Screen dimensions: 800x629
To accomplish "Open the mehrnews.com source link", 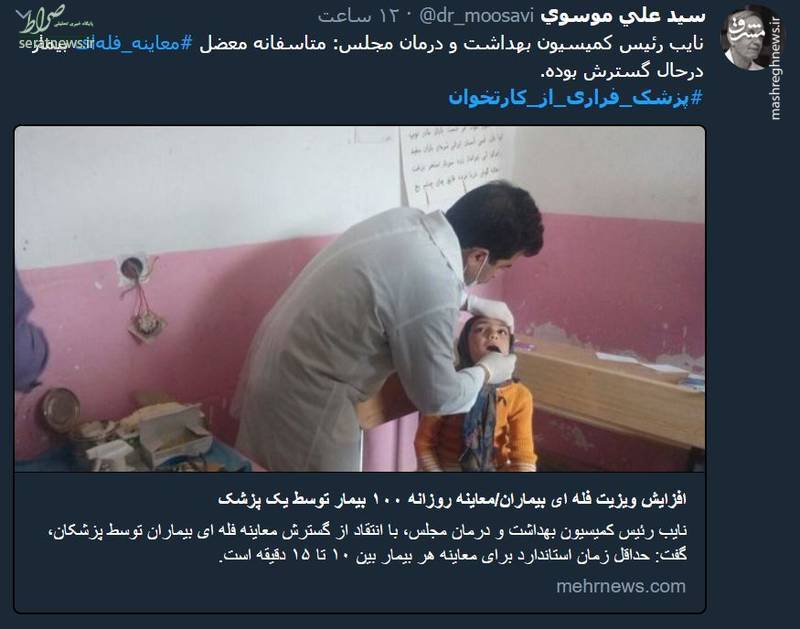I will click(621, 586).
